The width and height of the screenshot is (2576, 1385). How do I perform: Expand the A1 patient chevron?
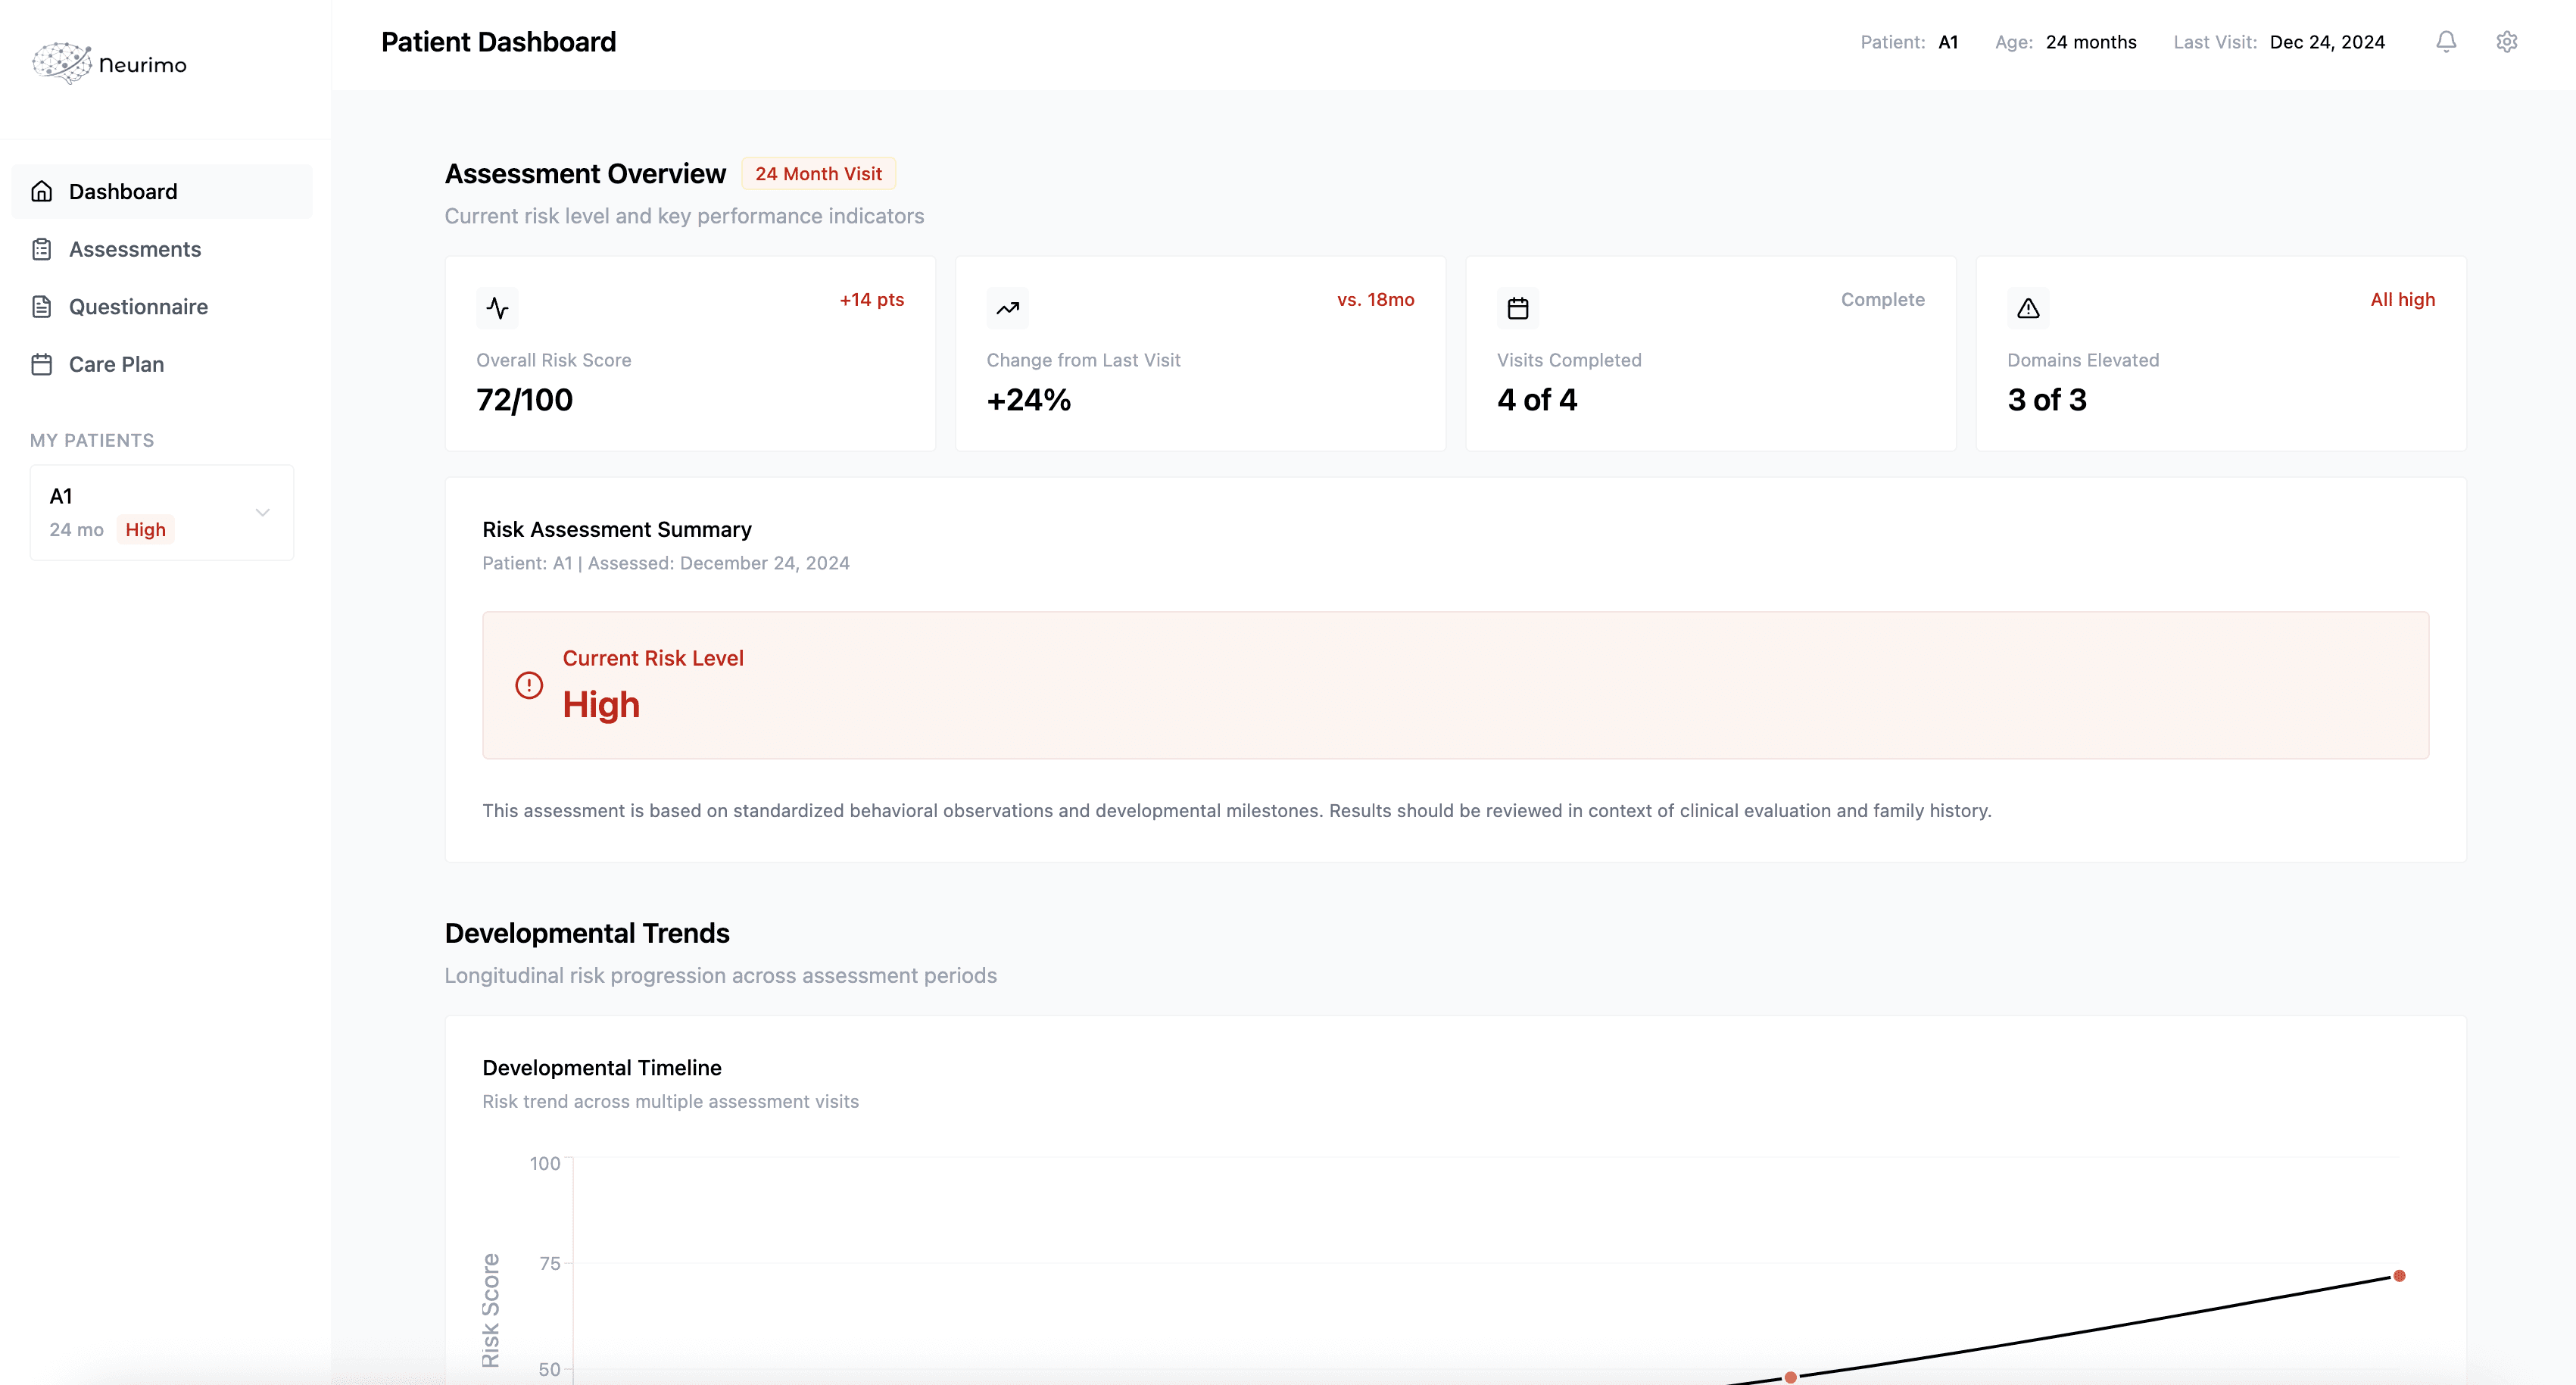[x=263, y=512]
